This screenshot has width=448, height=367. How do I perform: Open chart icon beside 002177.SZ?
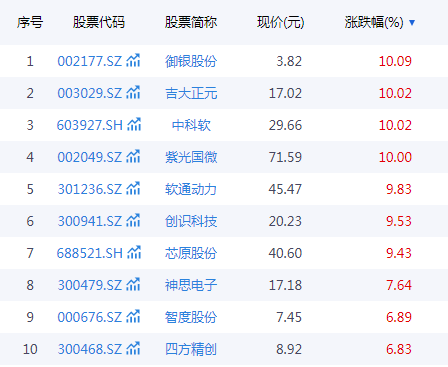(x=133, y=61)
